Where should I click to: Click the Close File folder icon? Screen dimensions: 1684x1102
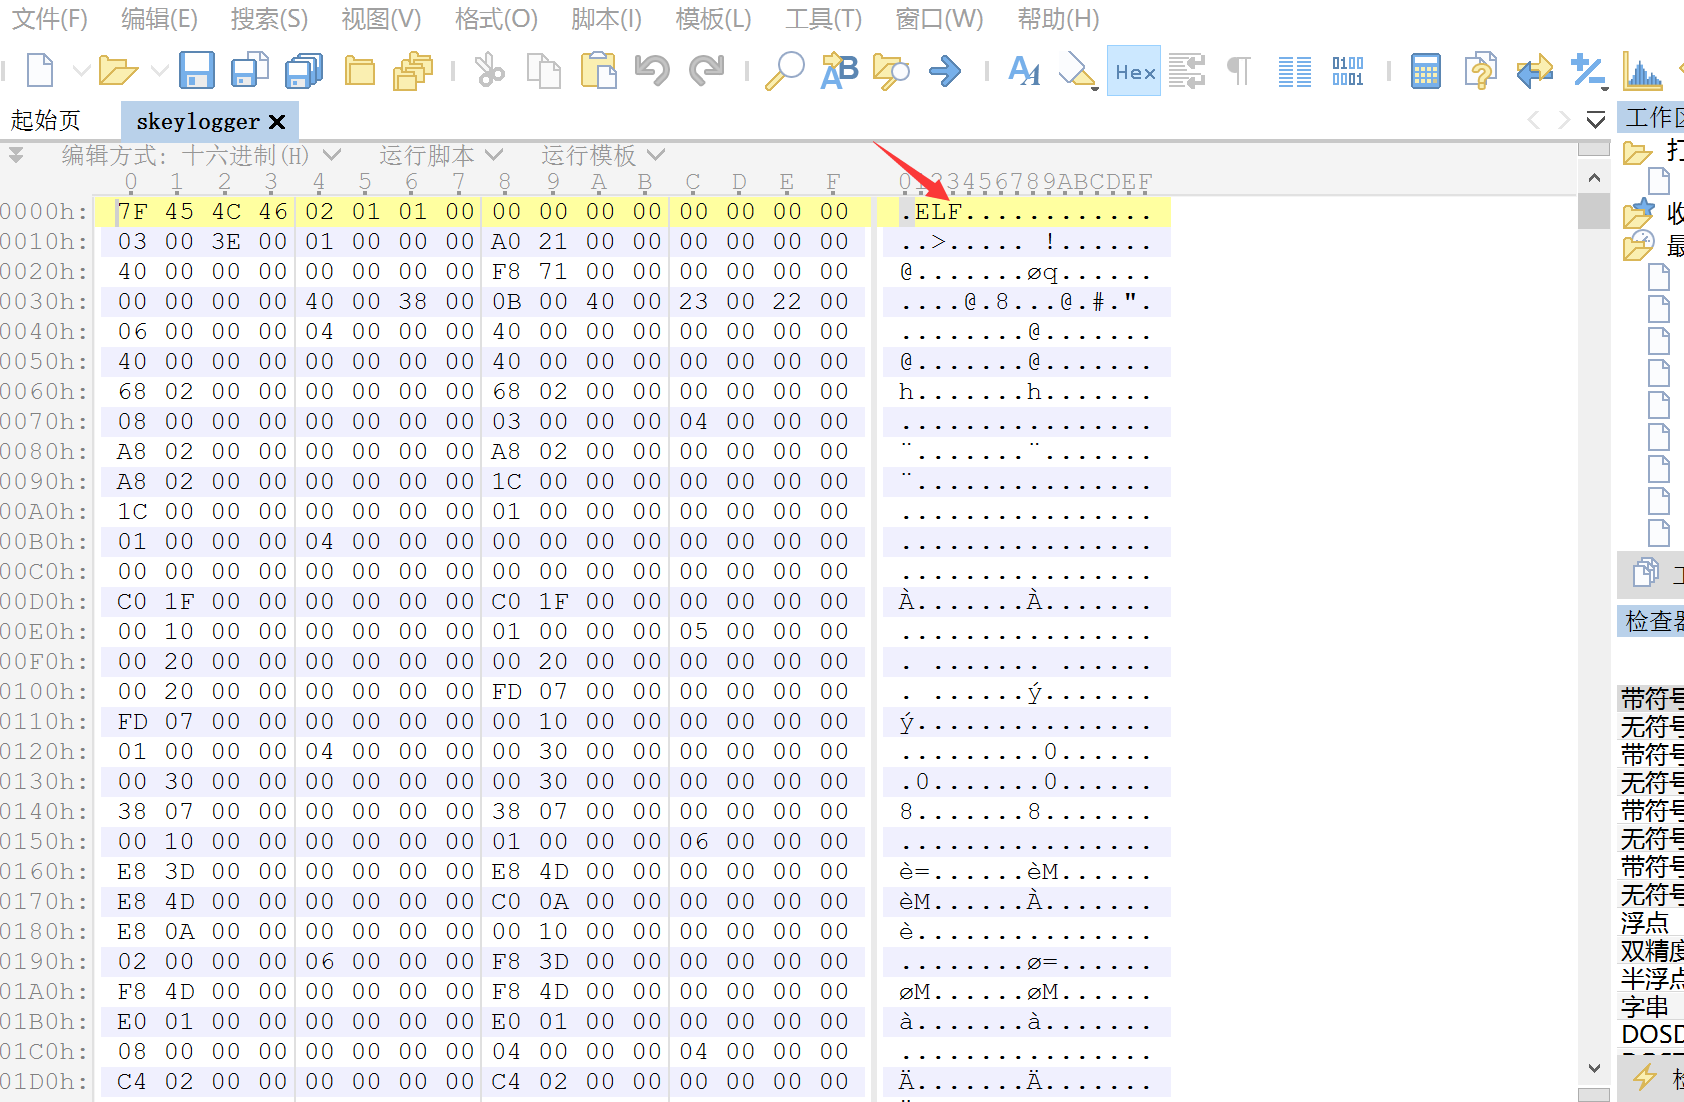coord(359,71)
